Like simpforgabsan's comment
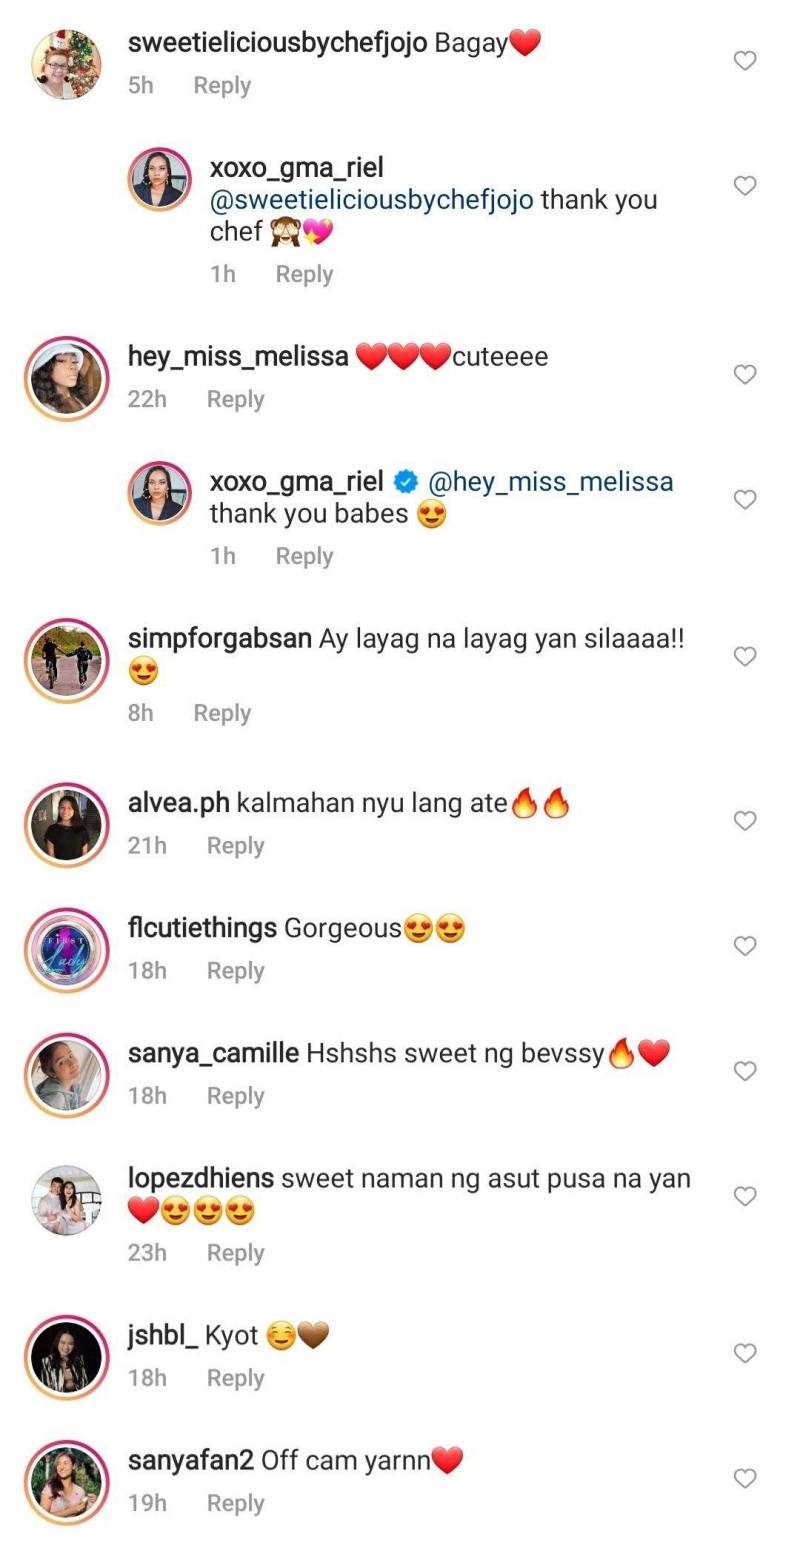The width and height of the screenshot is (800, 1562). [744, 657]
